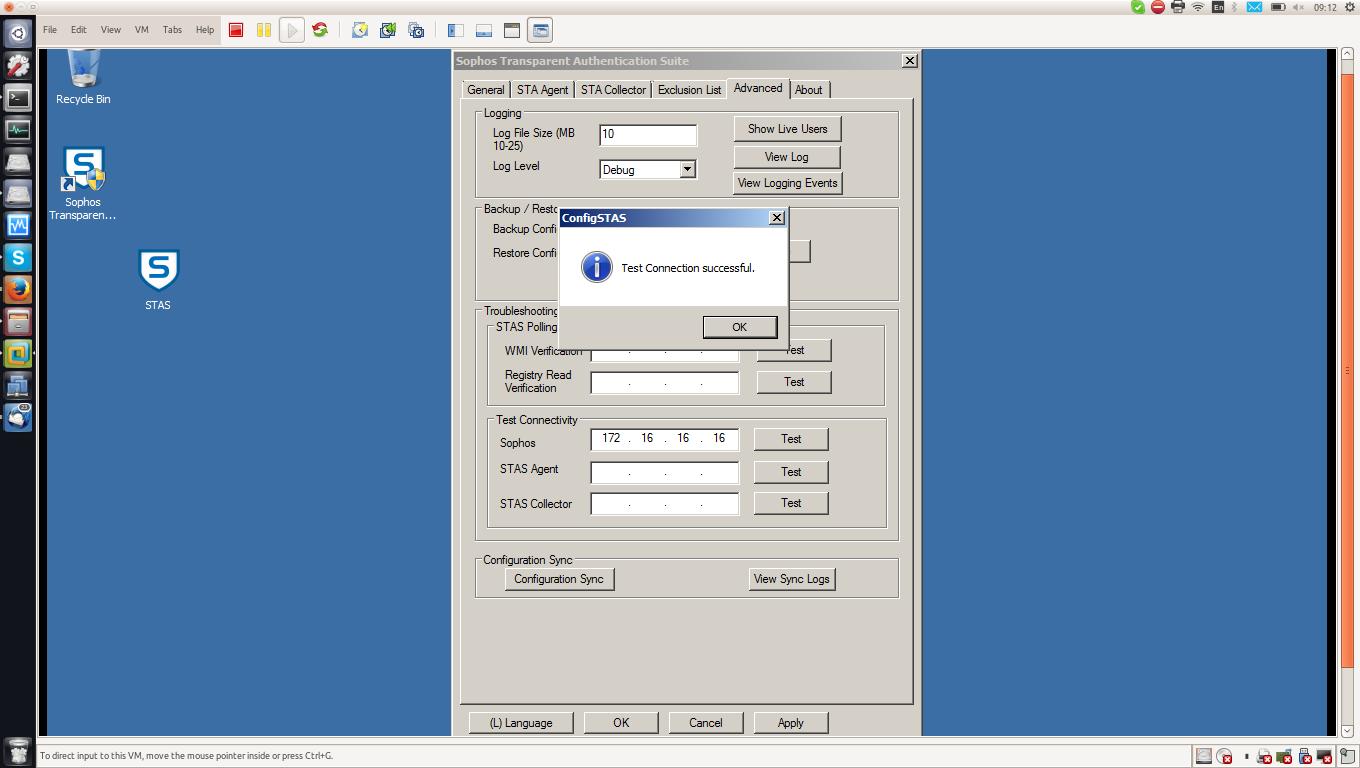
Task: Click the play/power-on VM toolbar button
Action: coord(291,30)
